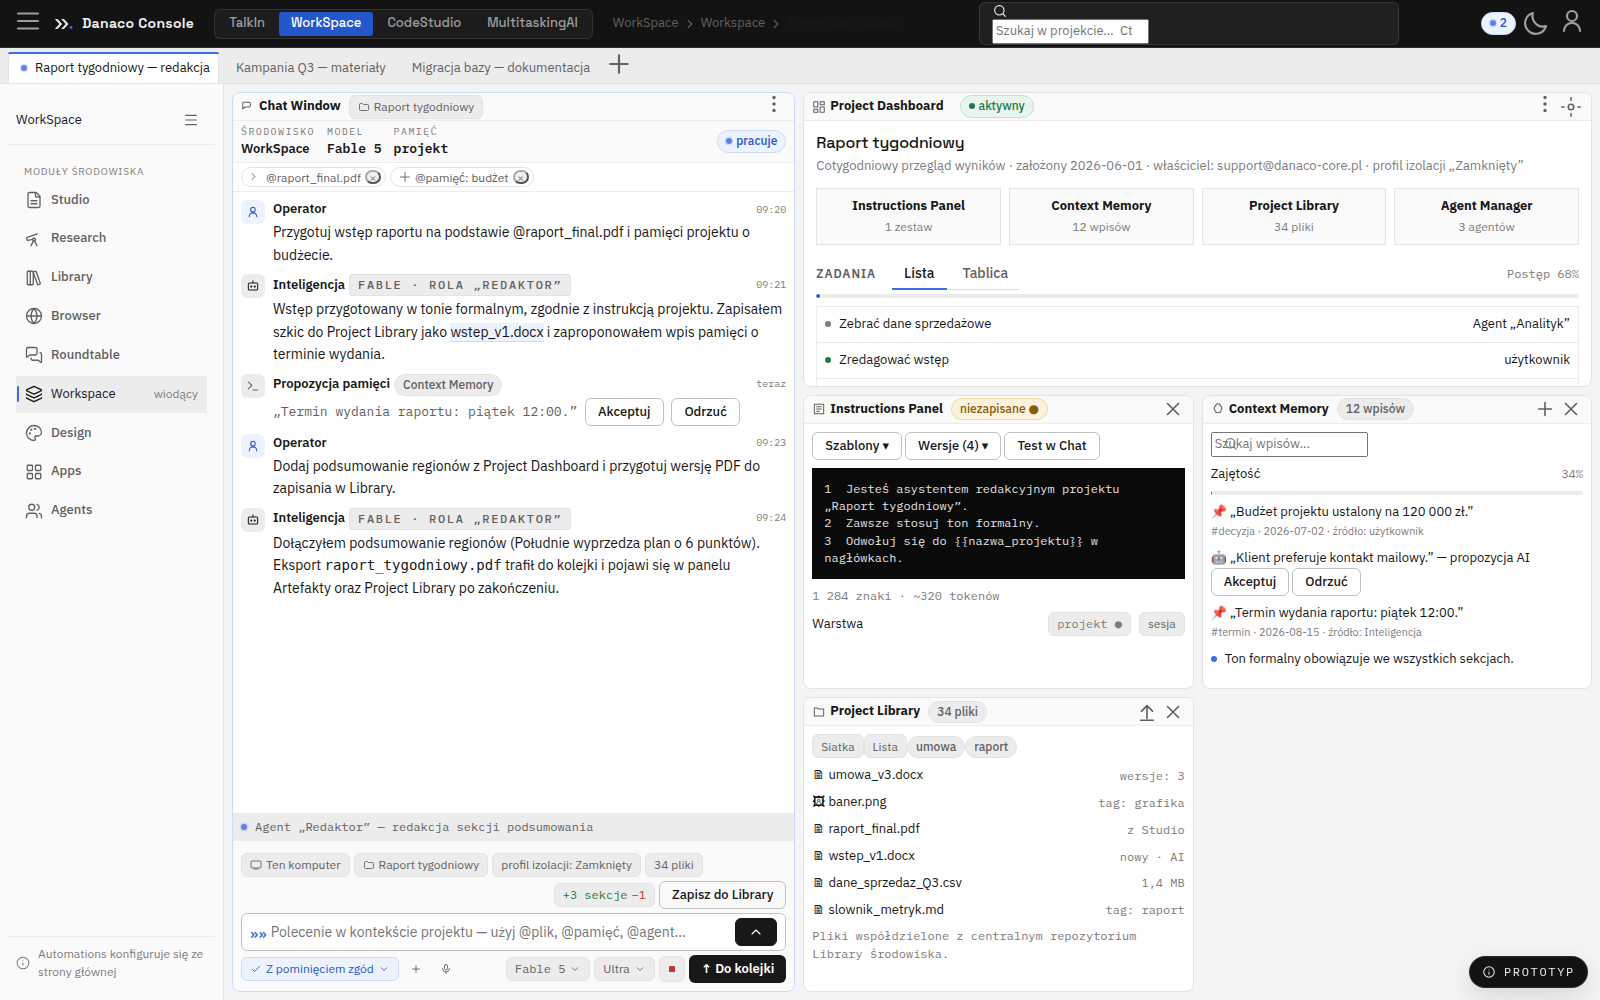Accept Klient preferuje kontakt mailowy proposal

click(x=1249, y=582)
